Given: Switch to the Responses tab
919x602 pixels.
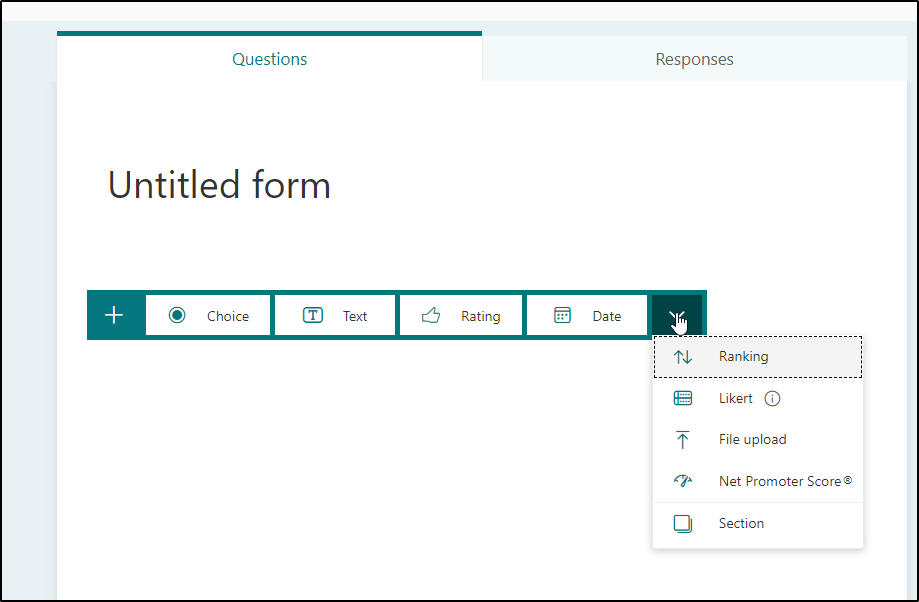Looking at the screenshot, I should coord(693,59).
